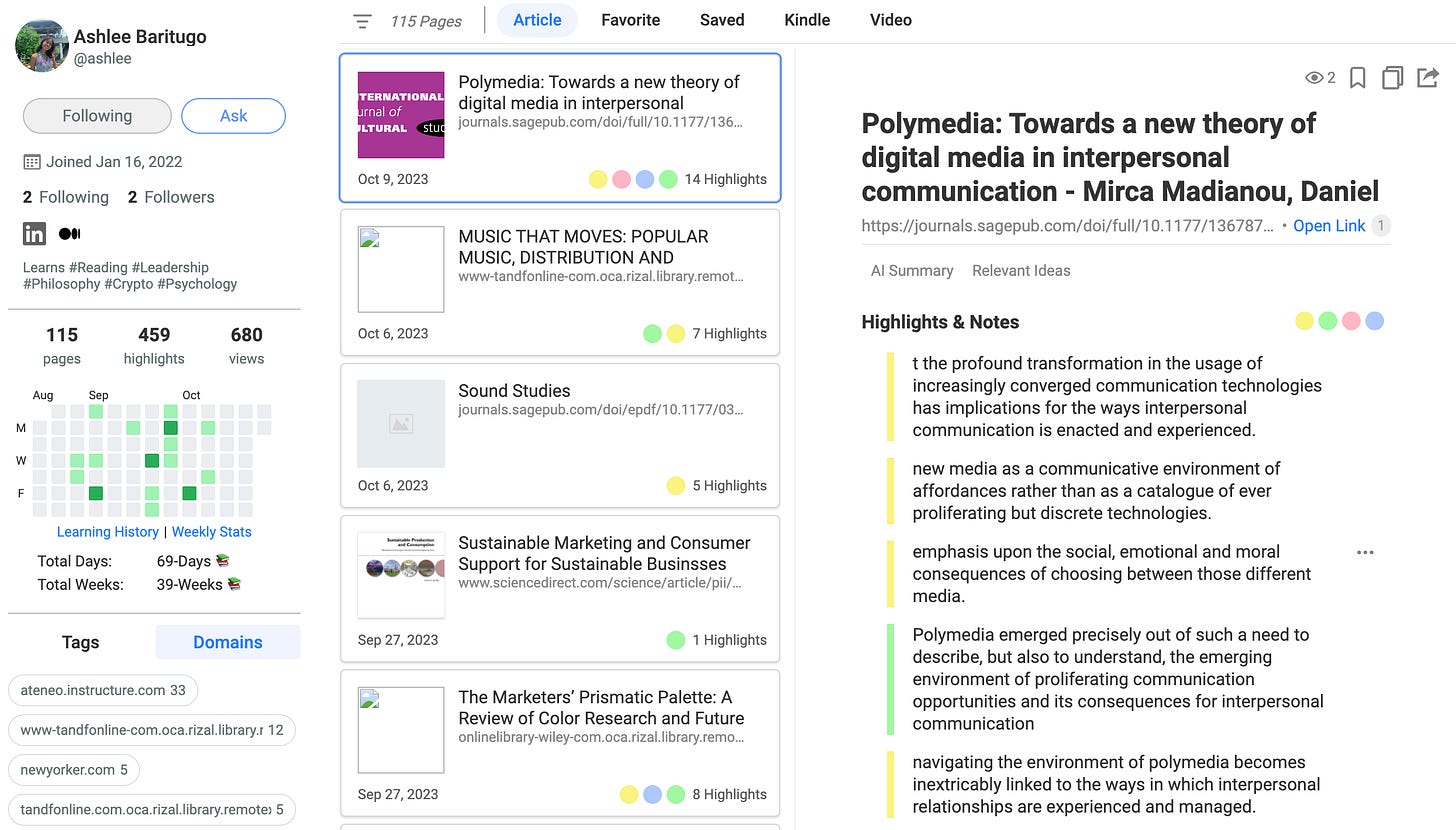Click the Following button
Screen dimensions: 1456x830
tap(97, 116)
